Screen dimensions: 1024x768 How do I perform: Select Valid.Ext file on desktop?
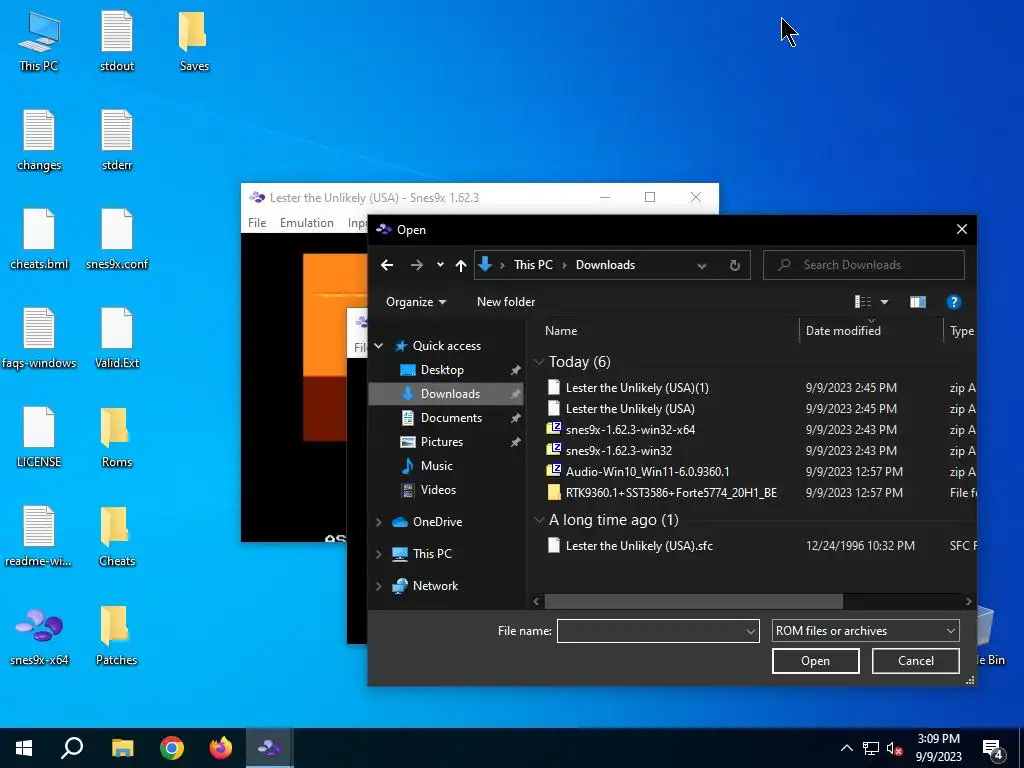point(117,338)
